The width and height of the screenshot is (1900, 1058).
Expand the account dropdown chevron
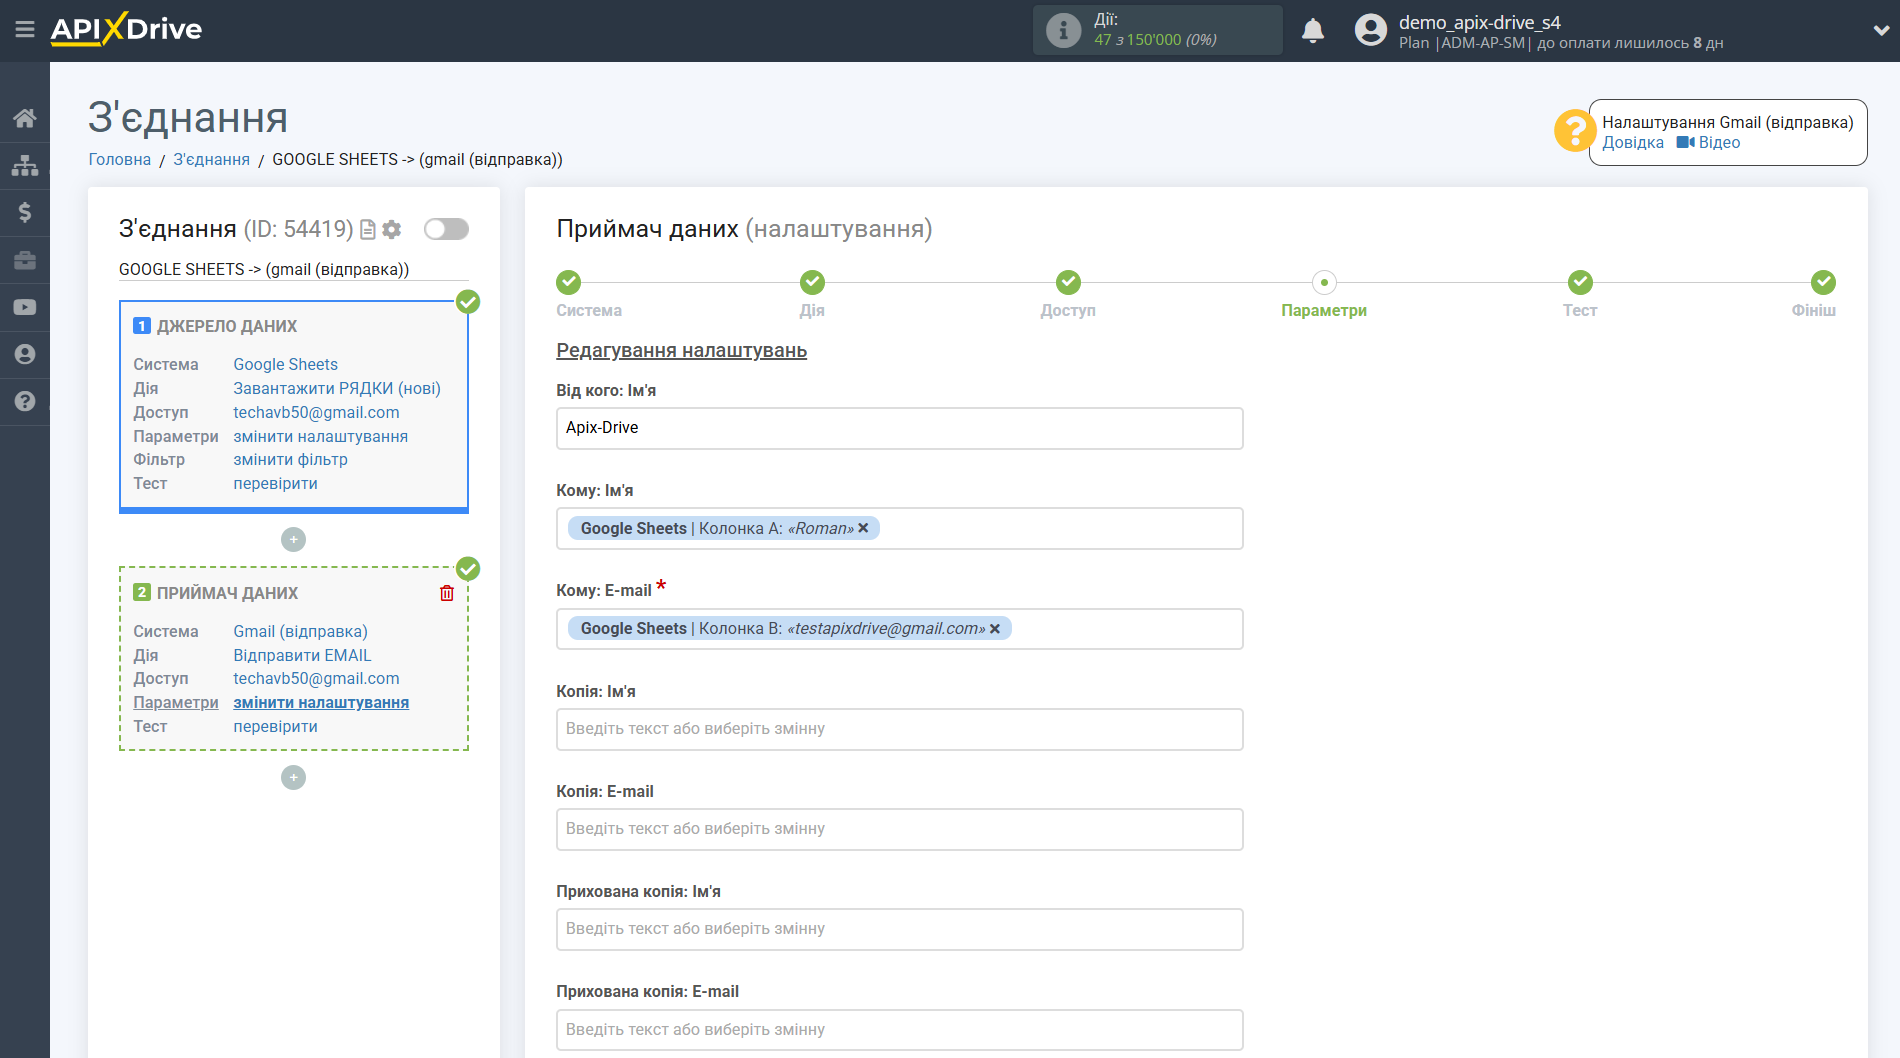pyautogui.click(x=1880, y=30)
